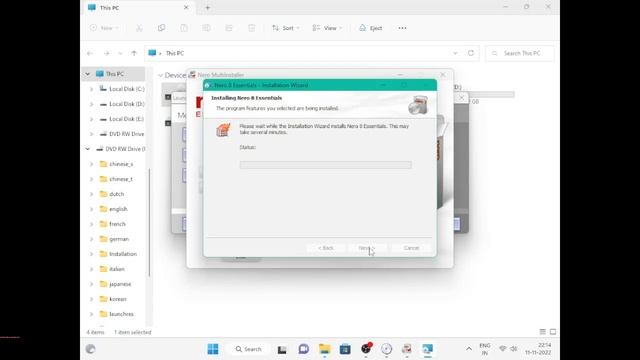Screen dimensions: 640x360
Task: Click the taskbar Search box
Action: [x=248, y=349]
